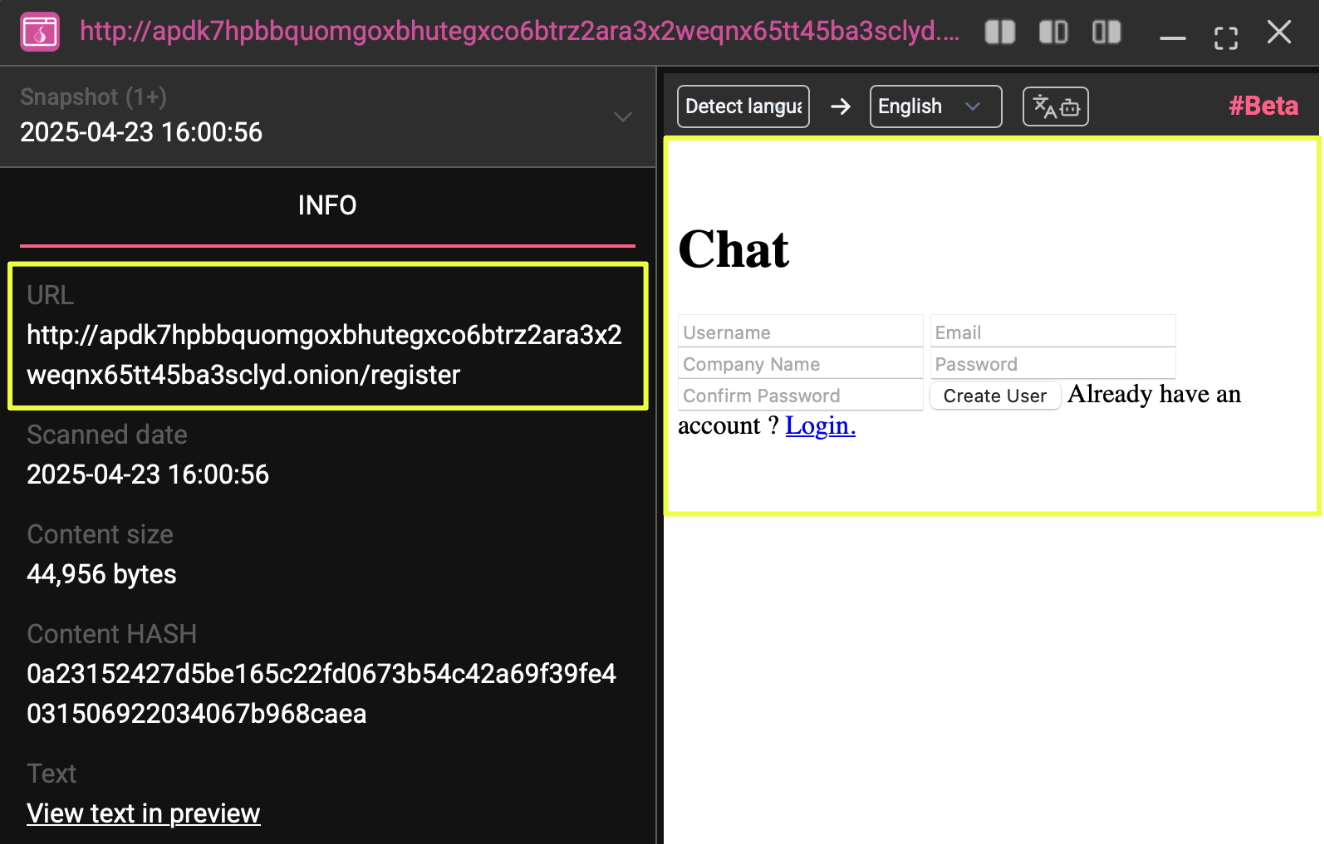Close the snapshot viewer with X
The height and width of the screenshot is (844, 1324).
1279,33
